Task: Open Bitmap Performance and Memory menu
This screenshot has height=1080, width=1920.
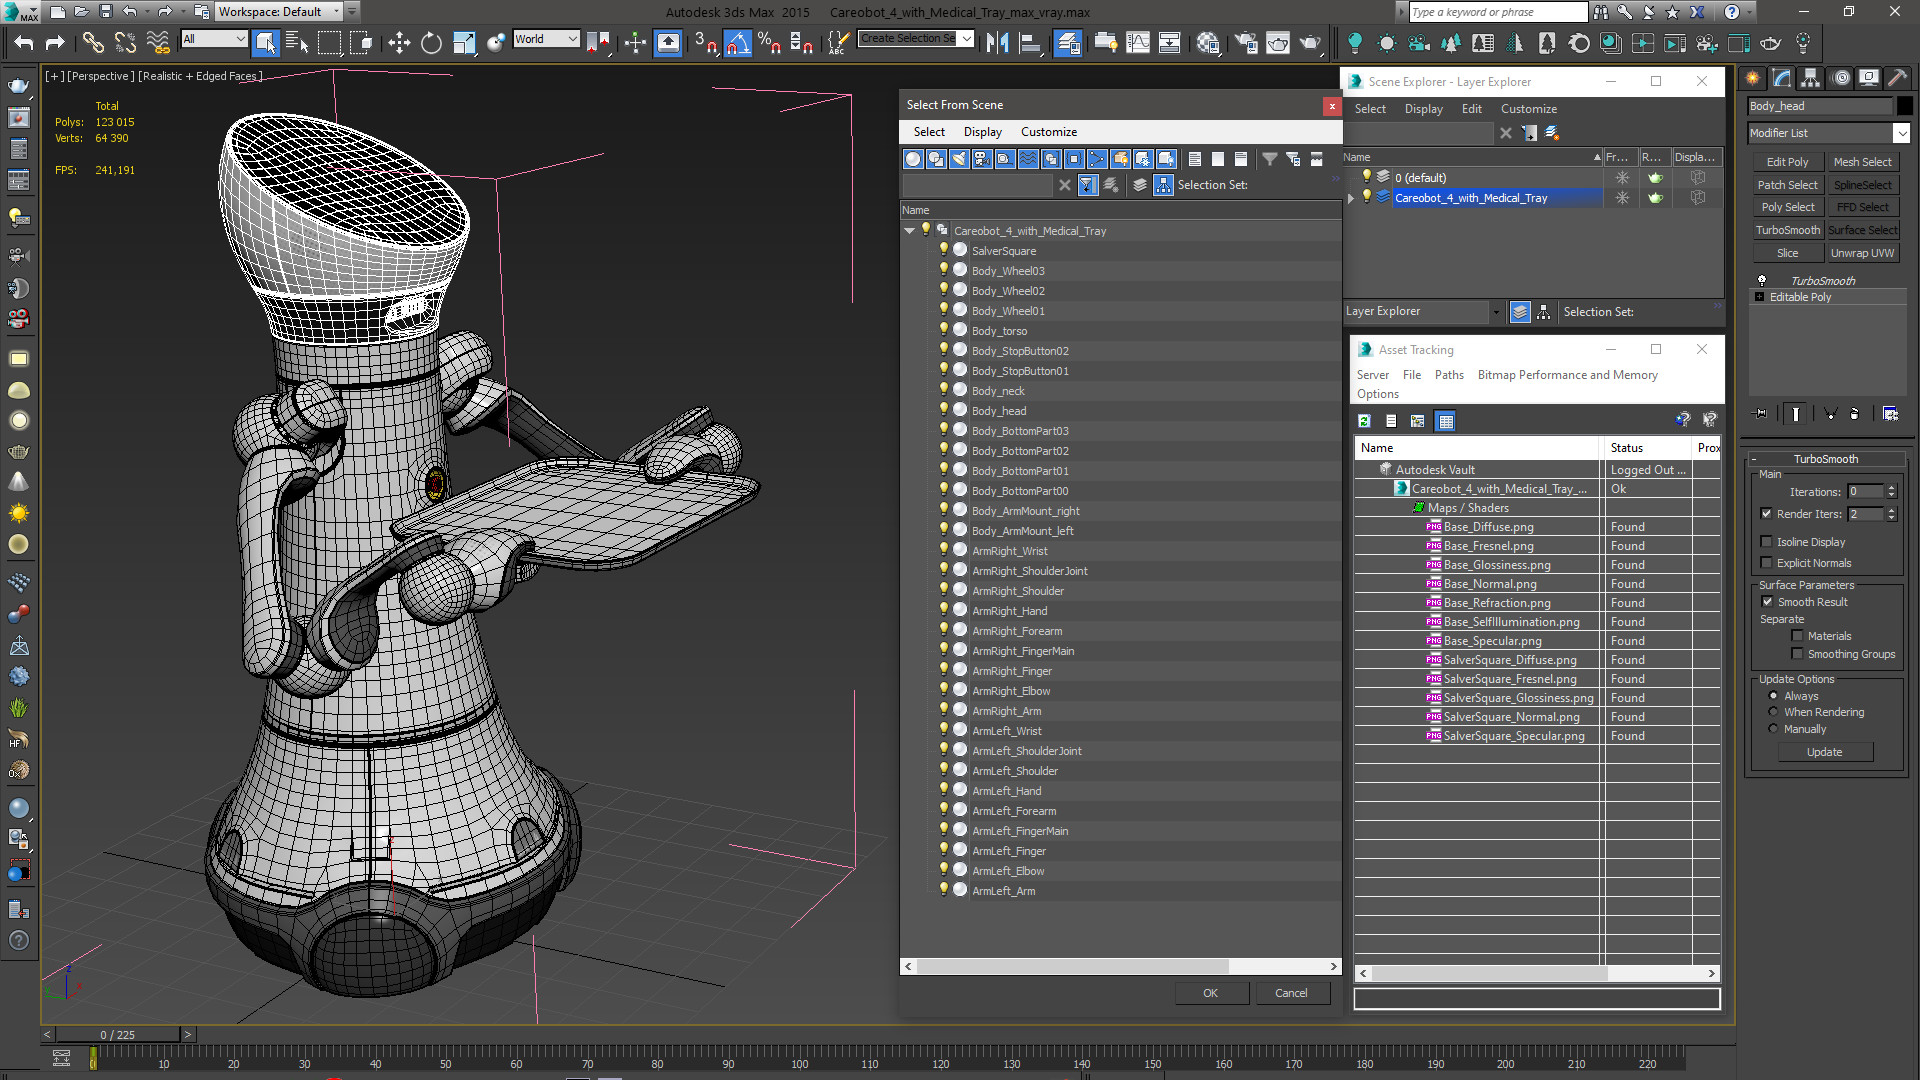Action: pyautogui.click(x=1567, y=375)
